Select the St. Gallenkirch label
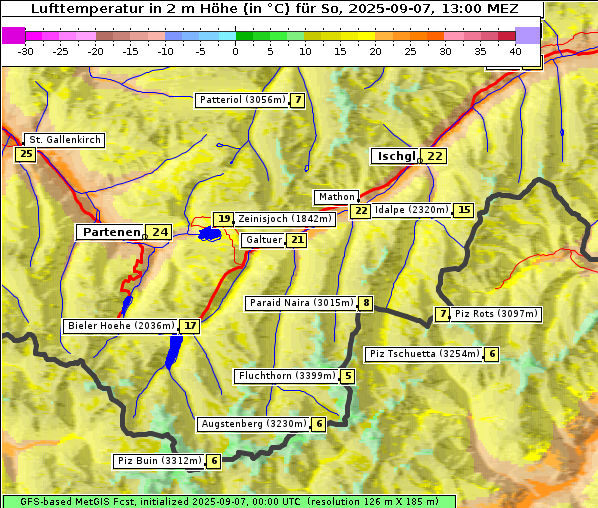 click(64, 140)
